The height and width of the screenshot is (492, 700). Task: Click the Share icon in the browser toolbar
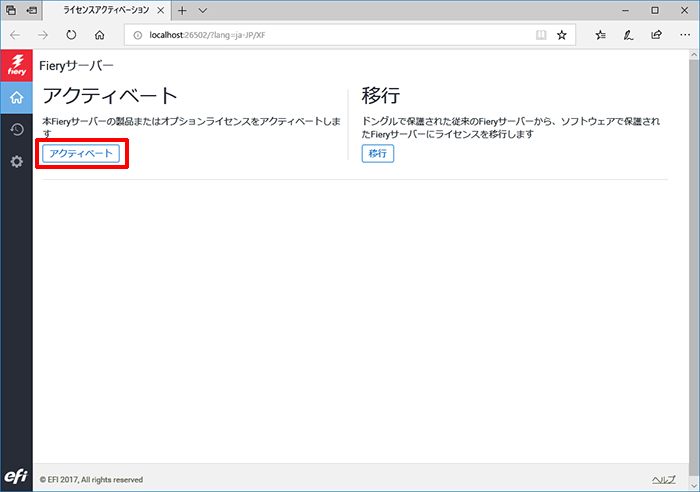(656, 35)
